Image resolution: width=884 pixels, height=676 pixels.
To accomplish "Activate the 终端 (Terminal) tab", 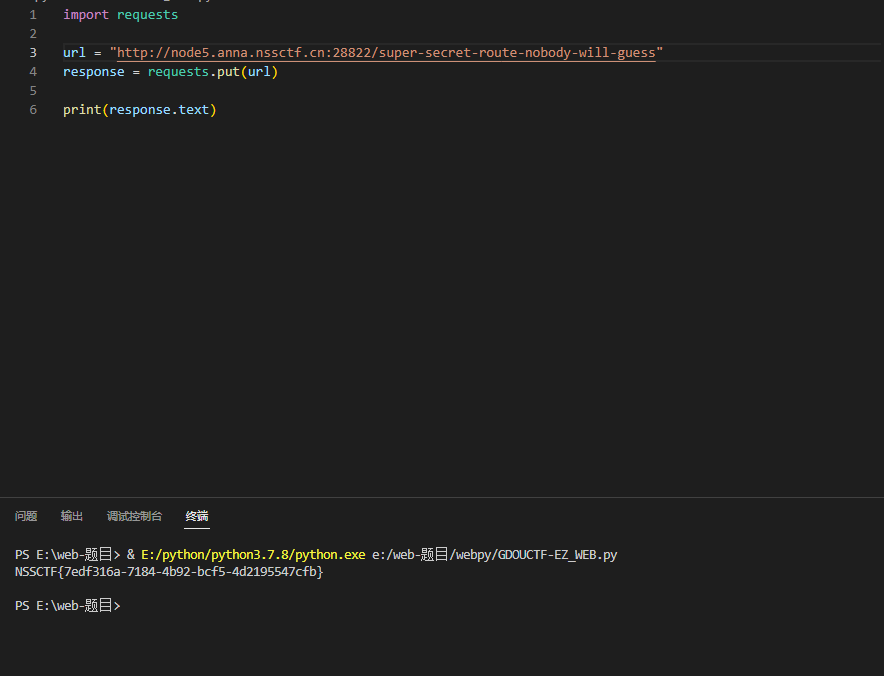I will click(197, 516).
